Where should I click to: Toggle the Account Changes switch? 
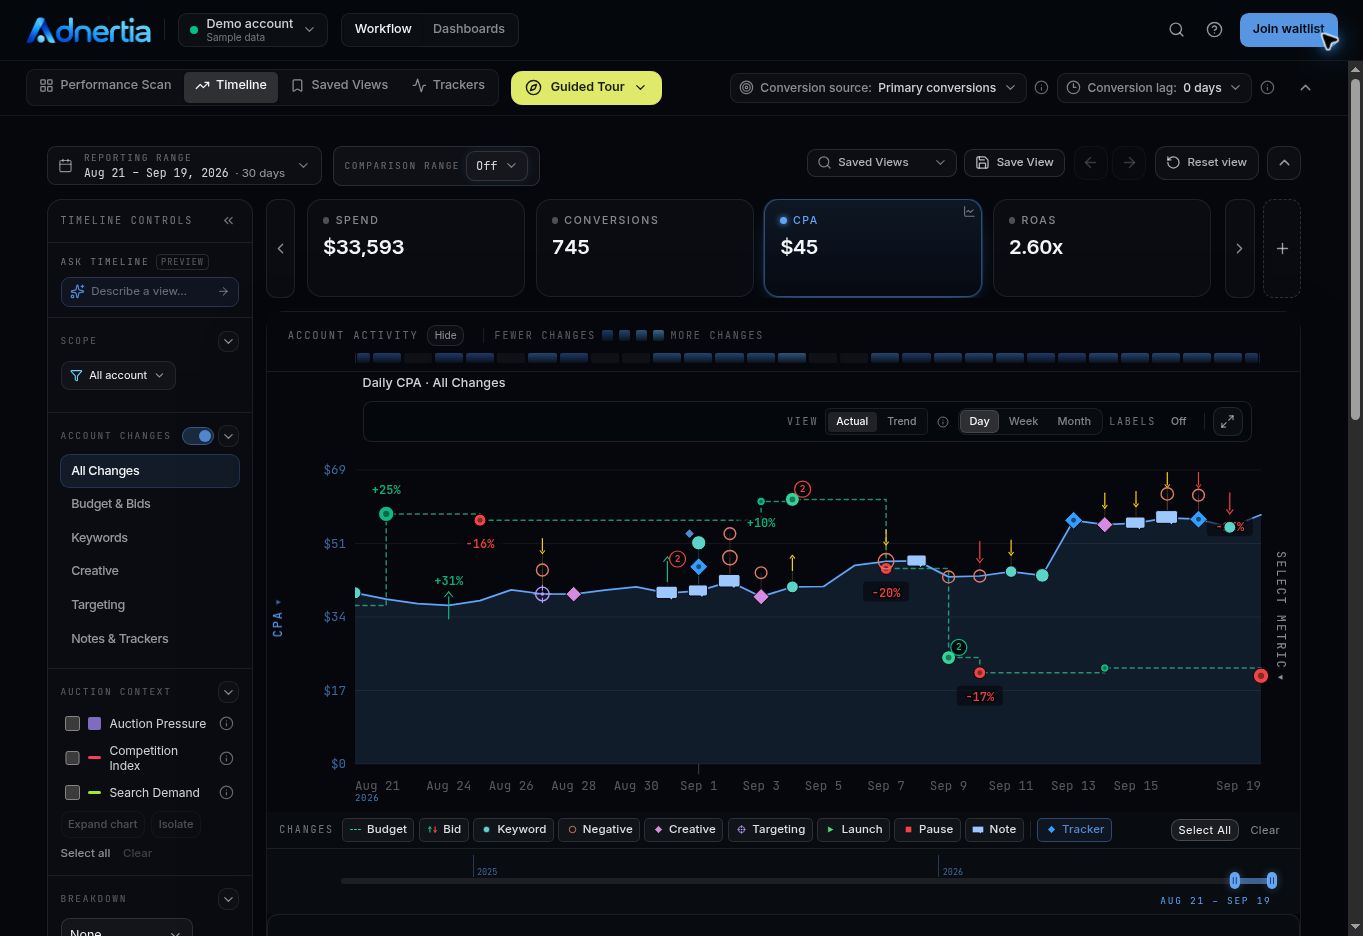[197, 436]
